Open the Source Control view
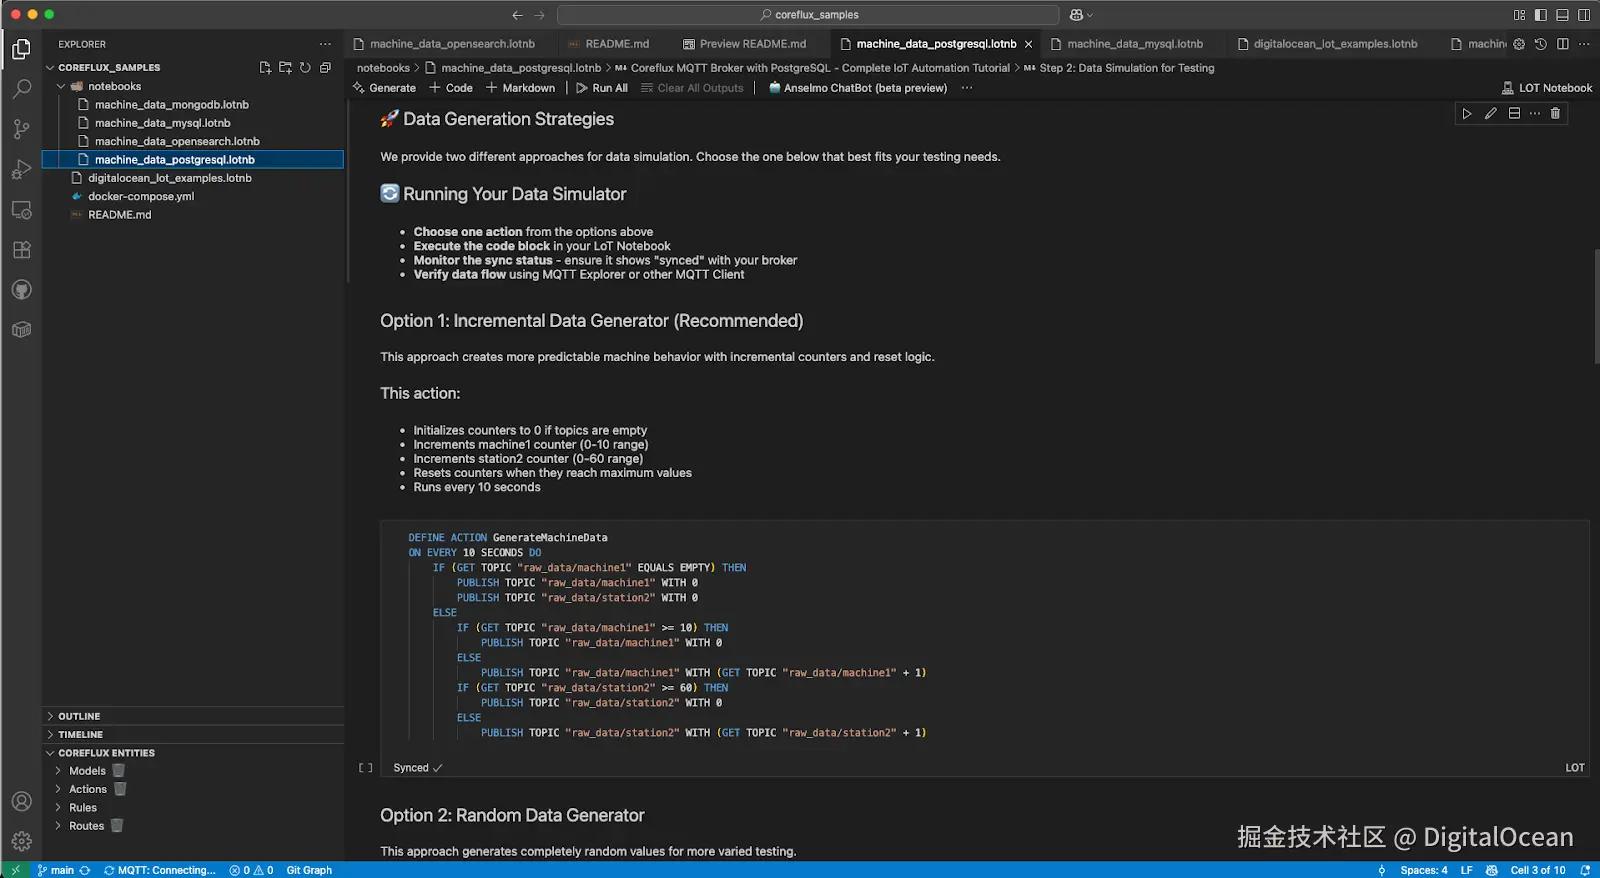Screen dimensions: 1600x878 coord(21,129)
